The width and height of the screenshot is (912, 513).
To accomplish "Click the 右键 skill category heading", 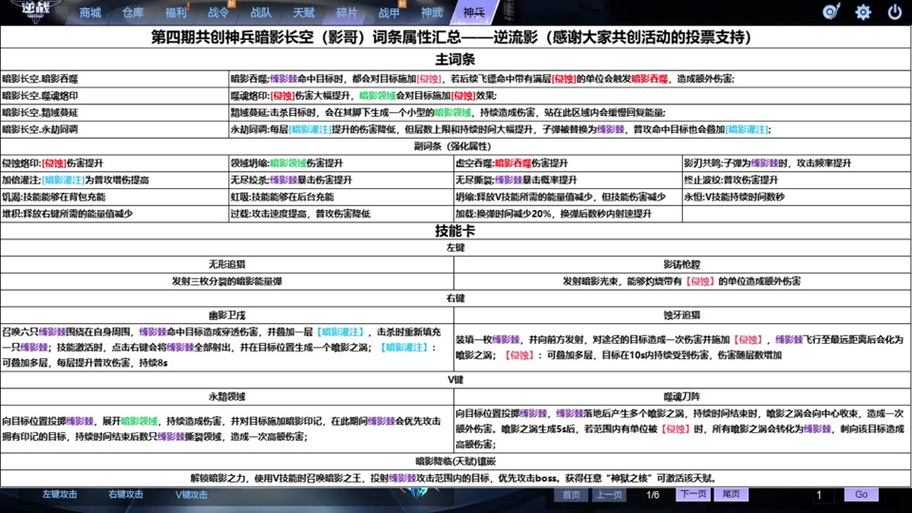I will click(x=455, y=298).
